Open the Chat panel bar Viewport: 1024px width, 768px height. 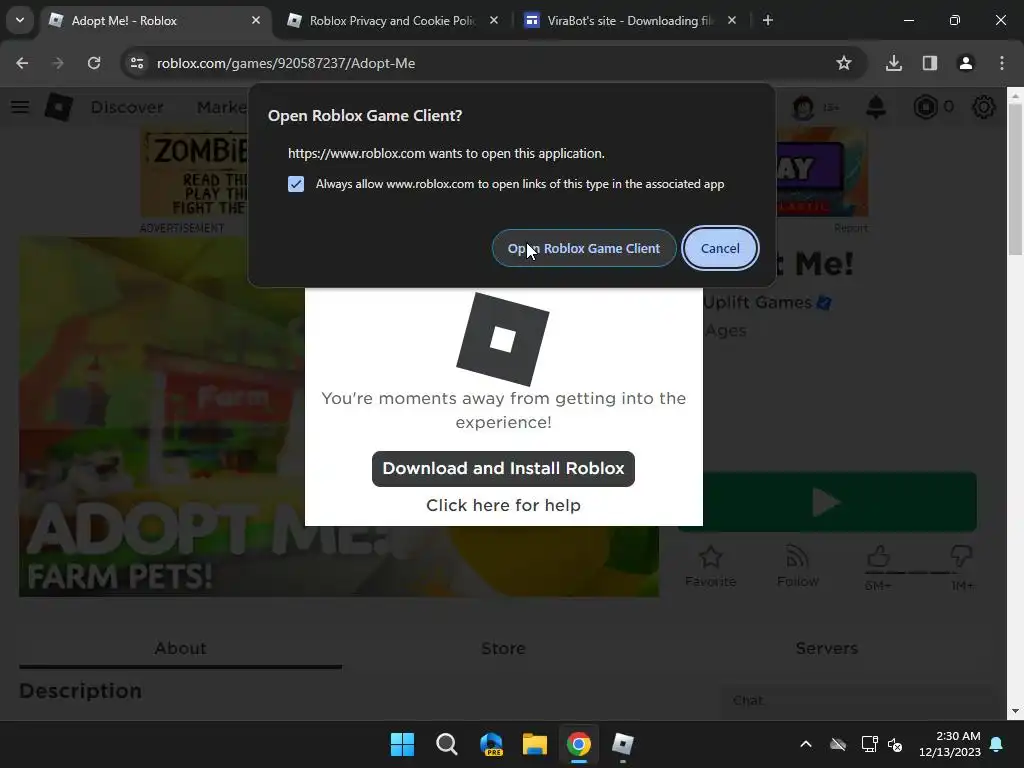857,700
